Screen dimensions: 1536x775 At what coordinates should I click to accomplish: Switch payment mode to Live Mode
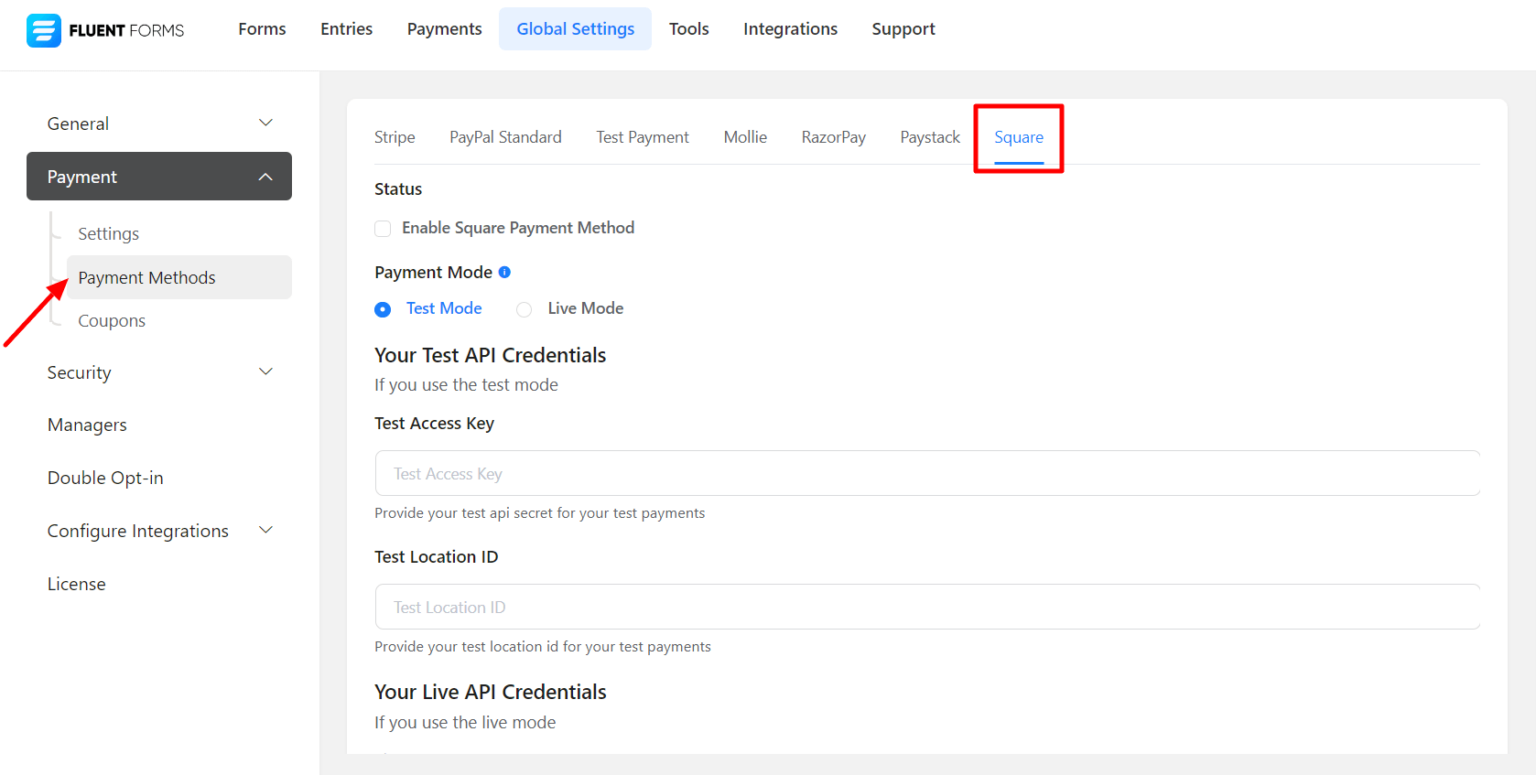(x=524, y=309)
